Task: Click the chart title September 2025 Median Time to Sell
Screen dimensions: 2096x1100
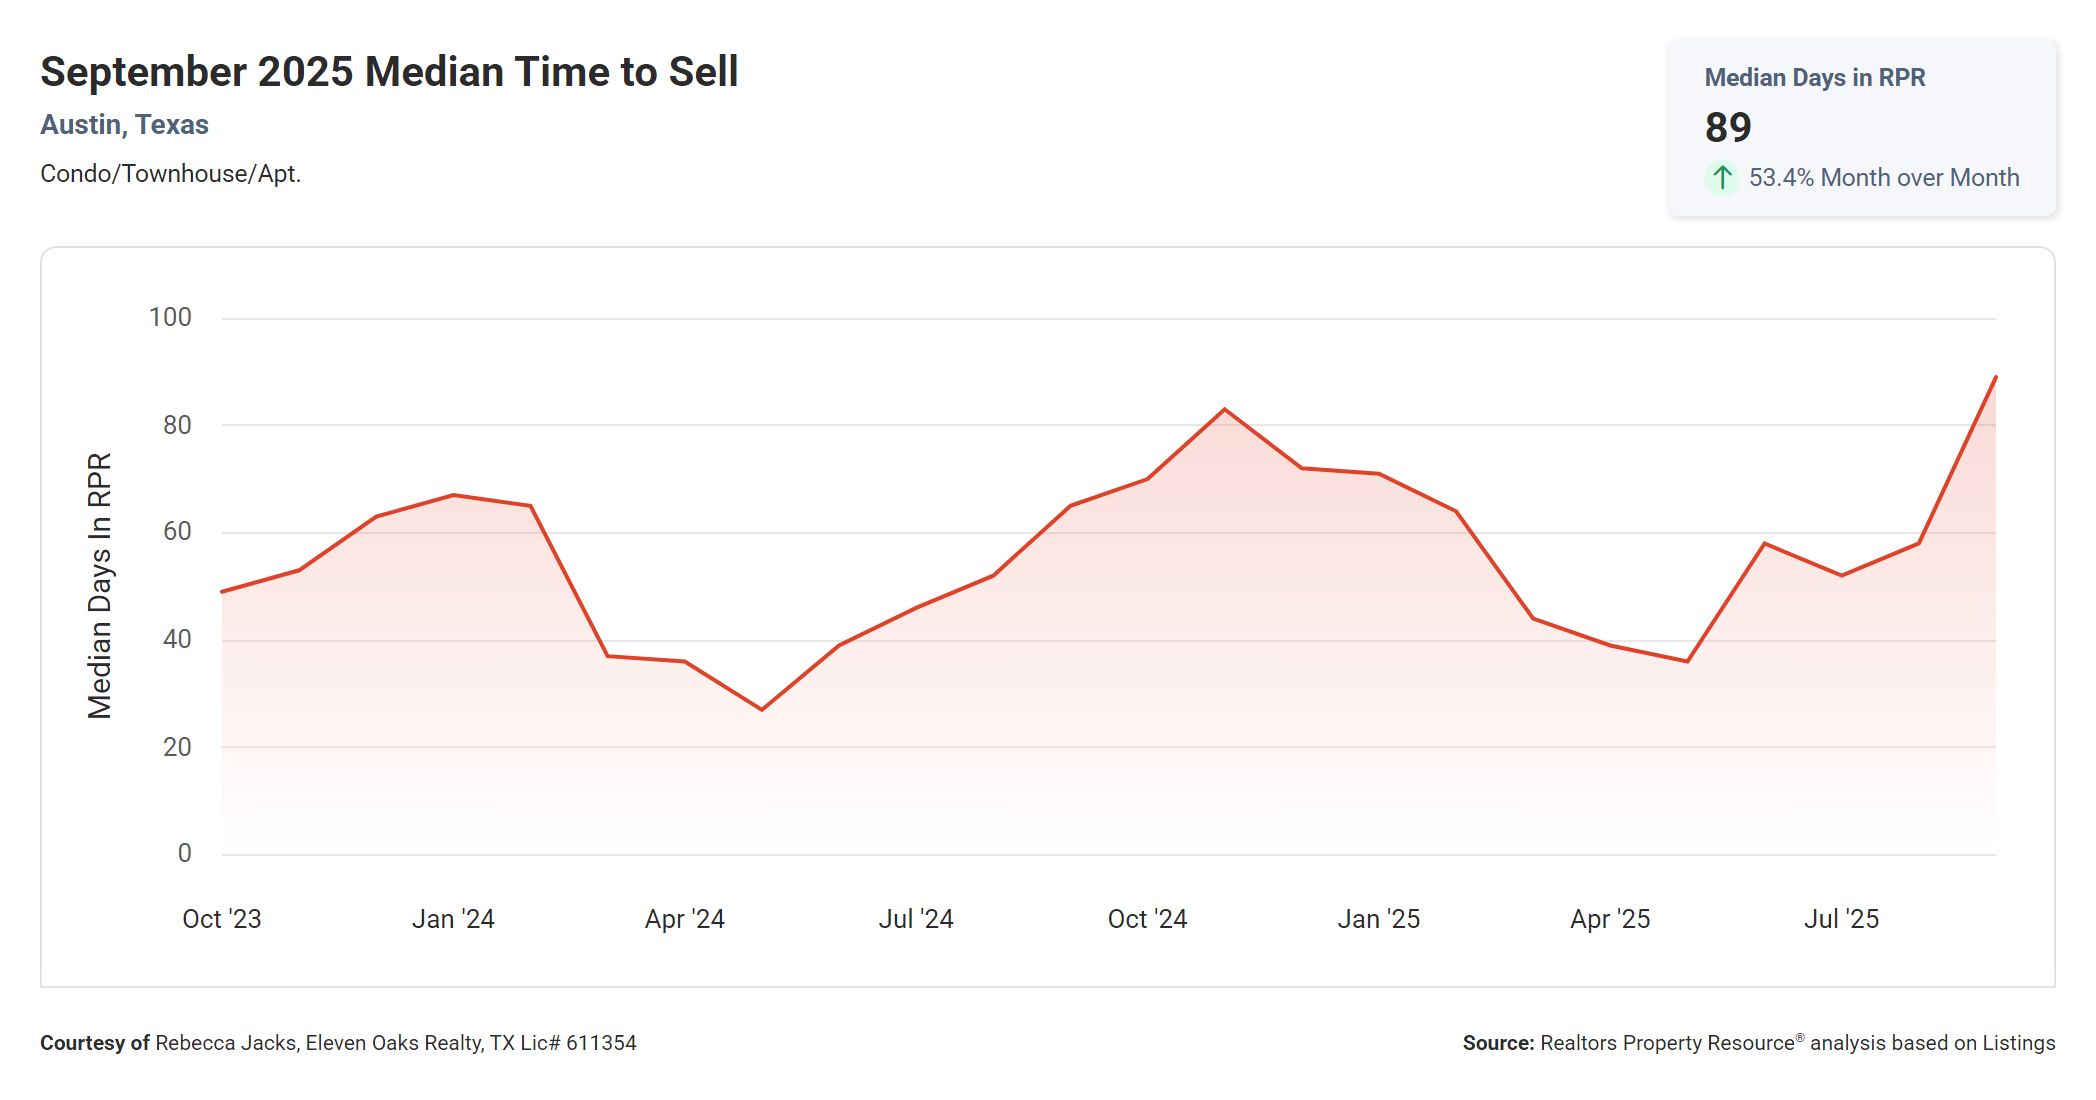Action: pyautogui.click(x=389, y=72)
